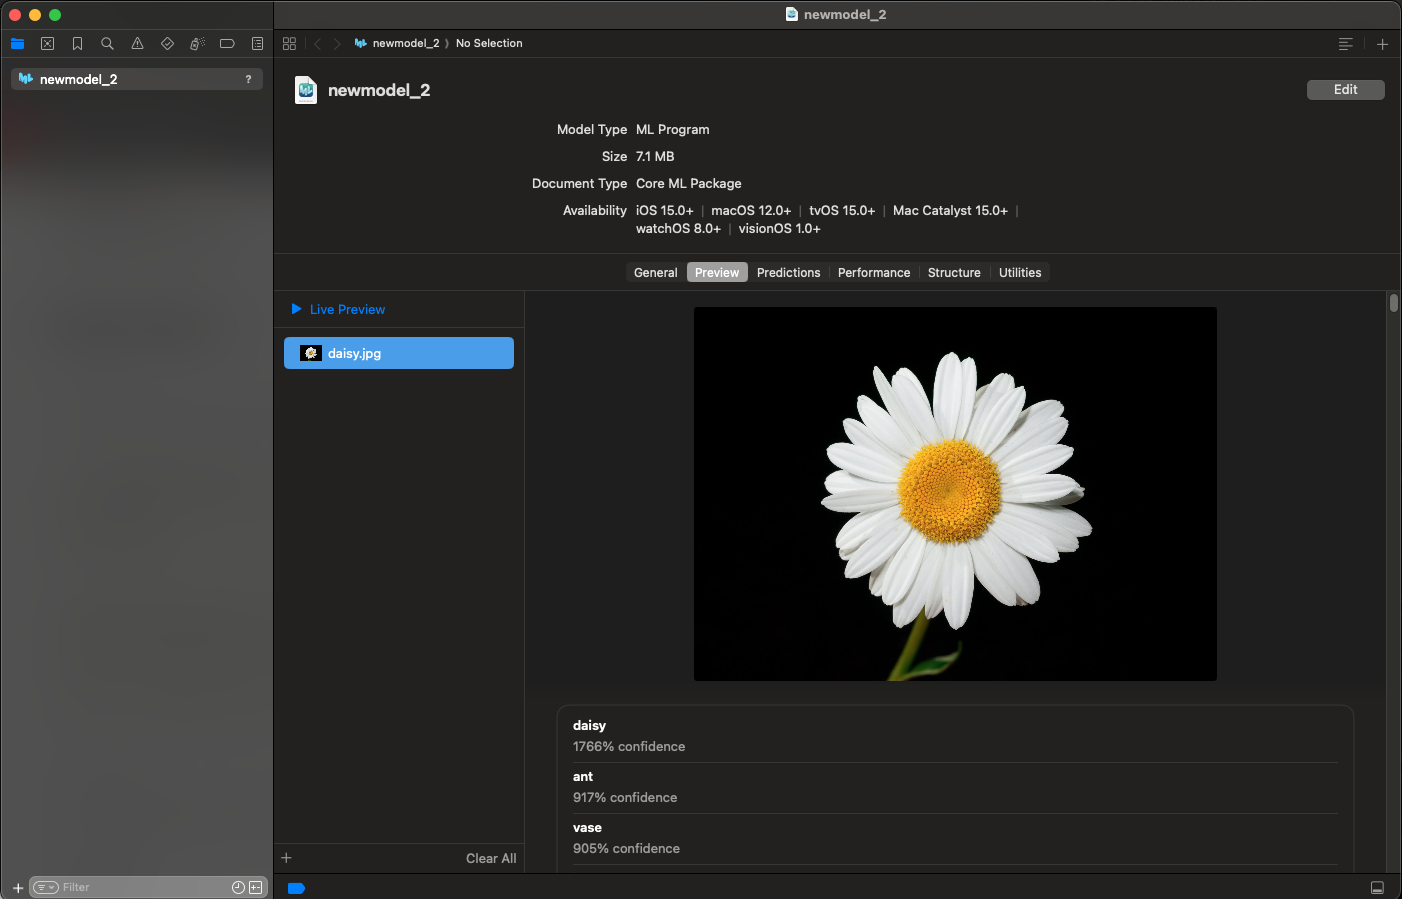The height and width of the screenshot is (899, 1402).
Task: Open the Test navigator diamond icon
Action: click(167, 44)
